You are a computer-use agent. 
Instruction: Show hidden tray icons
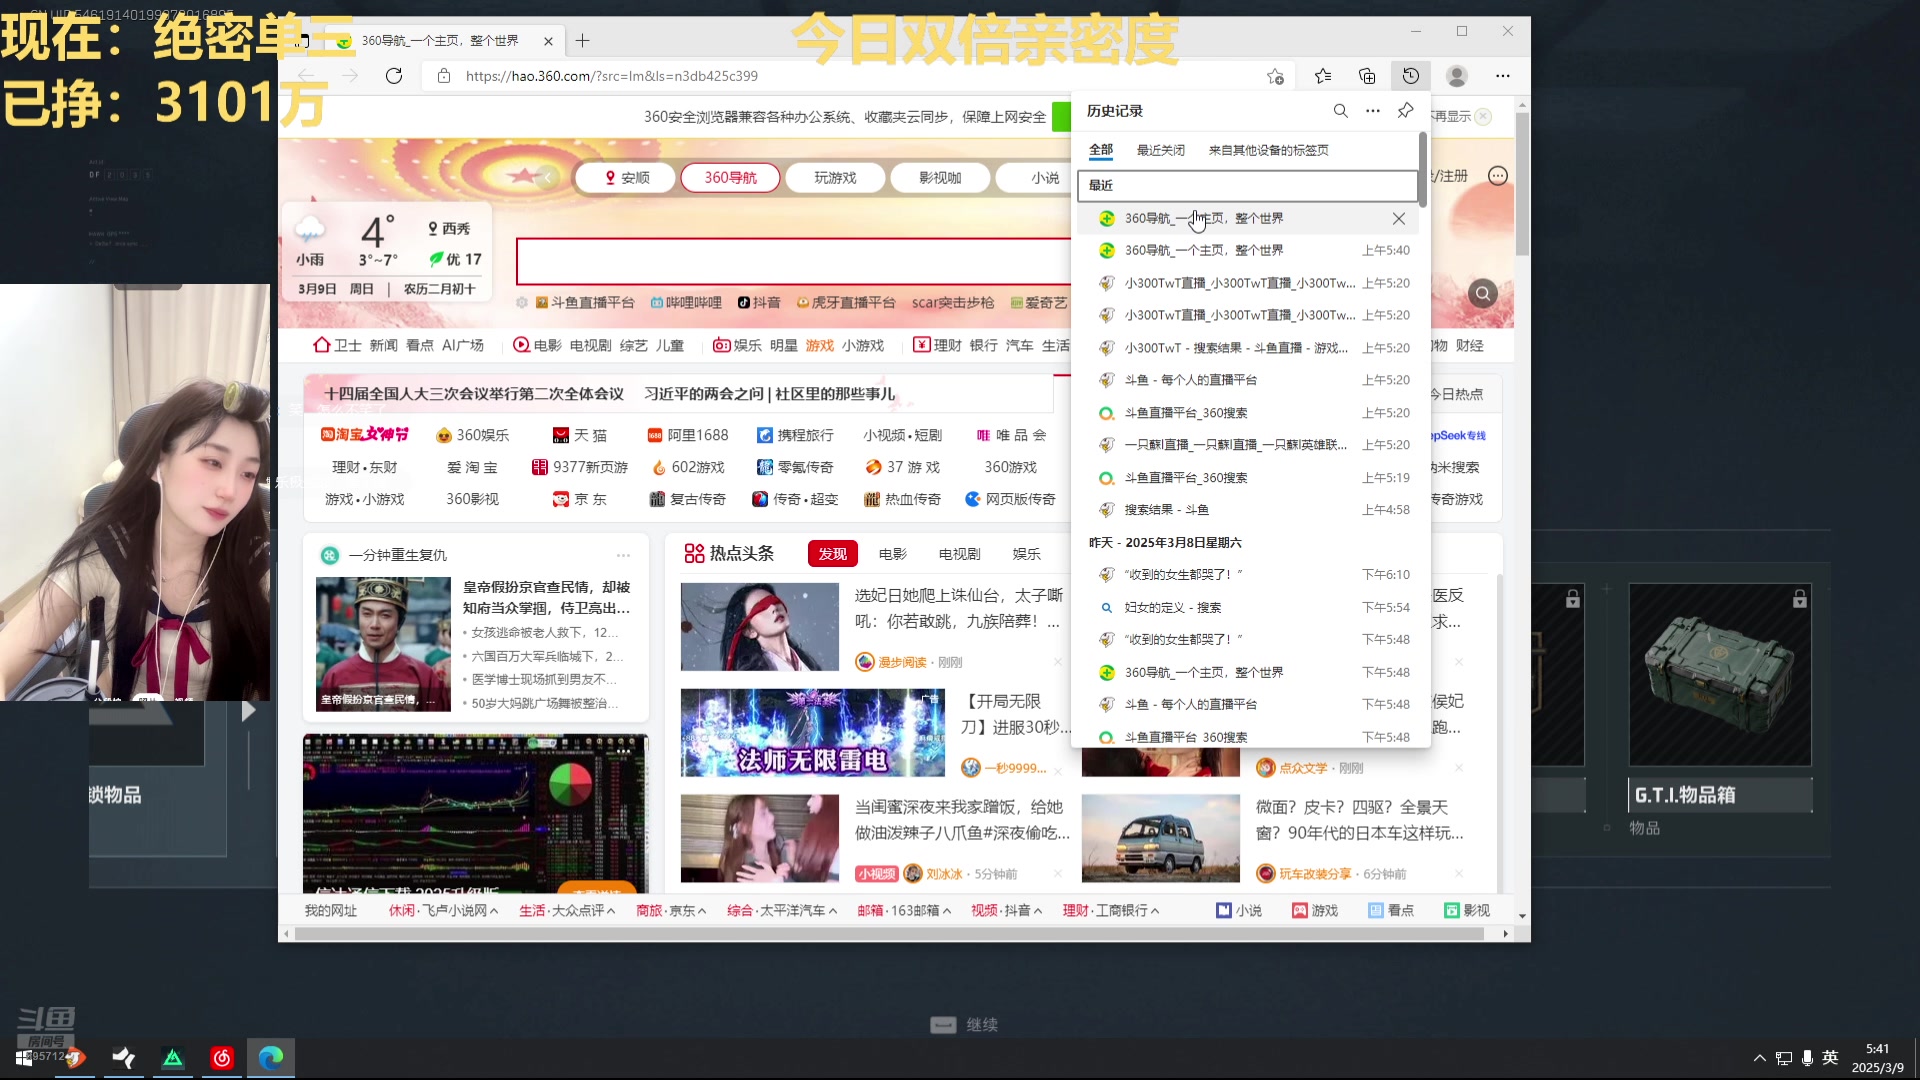pos(1759,1058)
